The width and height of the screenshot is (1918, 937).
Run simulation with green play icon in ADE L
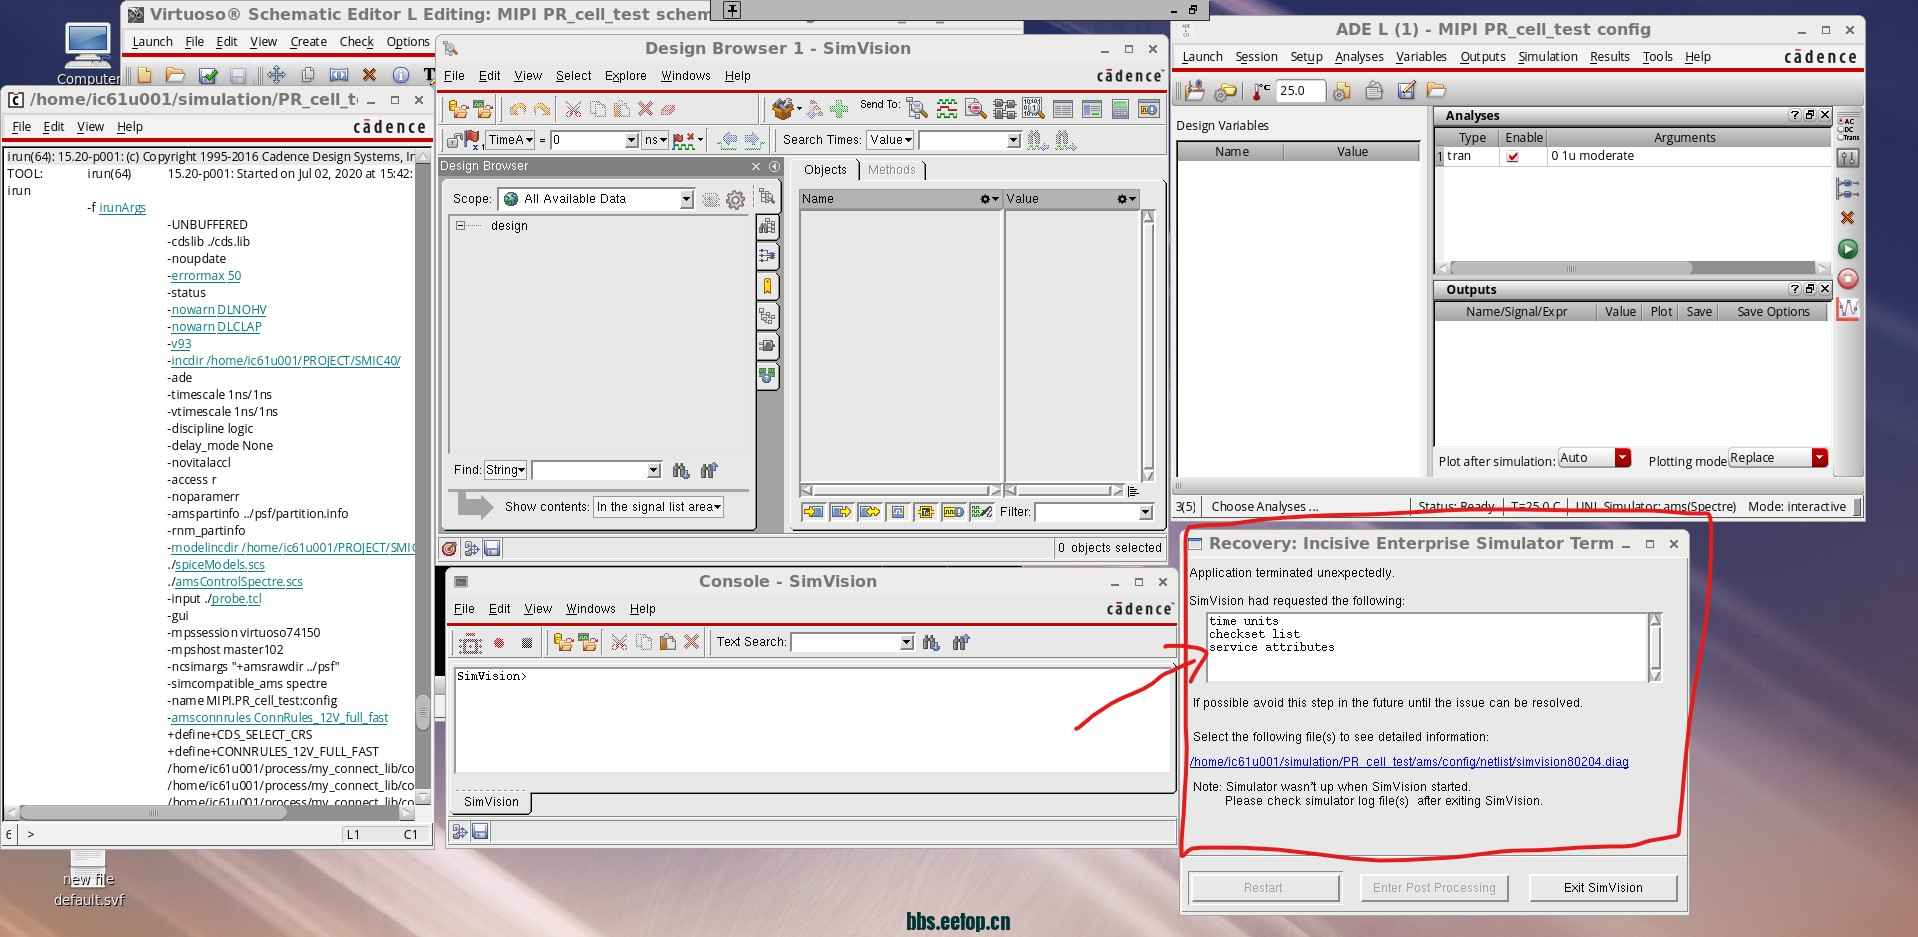[x=1848, y=249]
